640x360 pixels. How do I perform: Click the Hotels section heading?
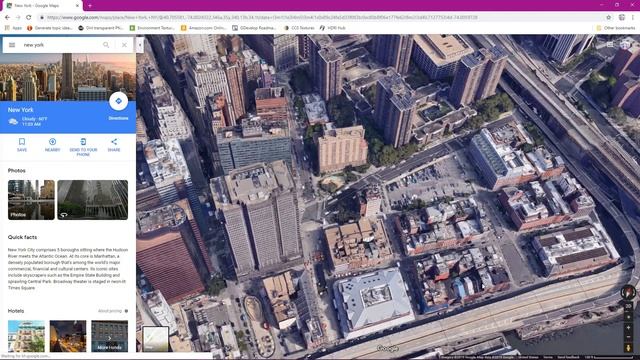coord(16,311)
